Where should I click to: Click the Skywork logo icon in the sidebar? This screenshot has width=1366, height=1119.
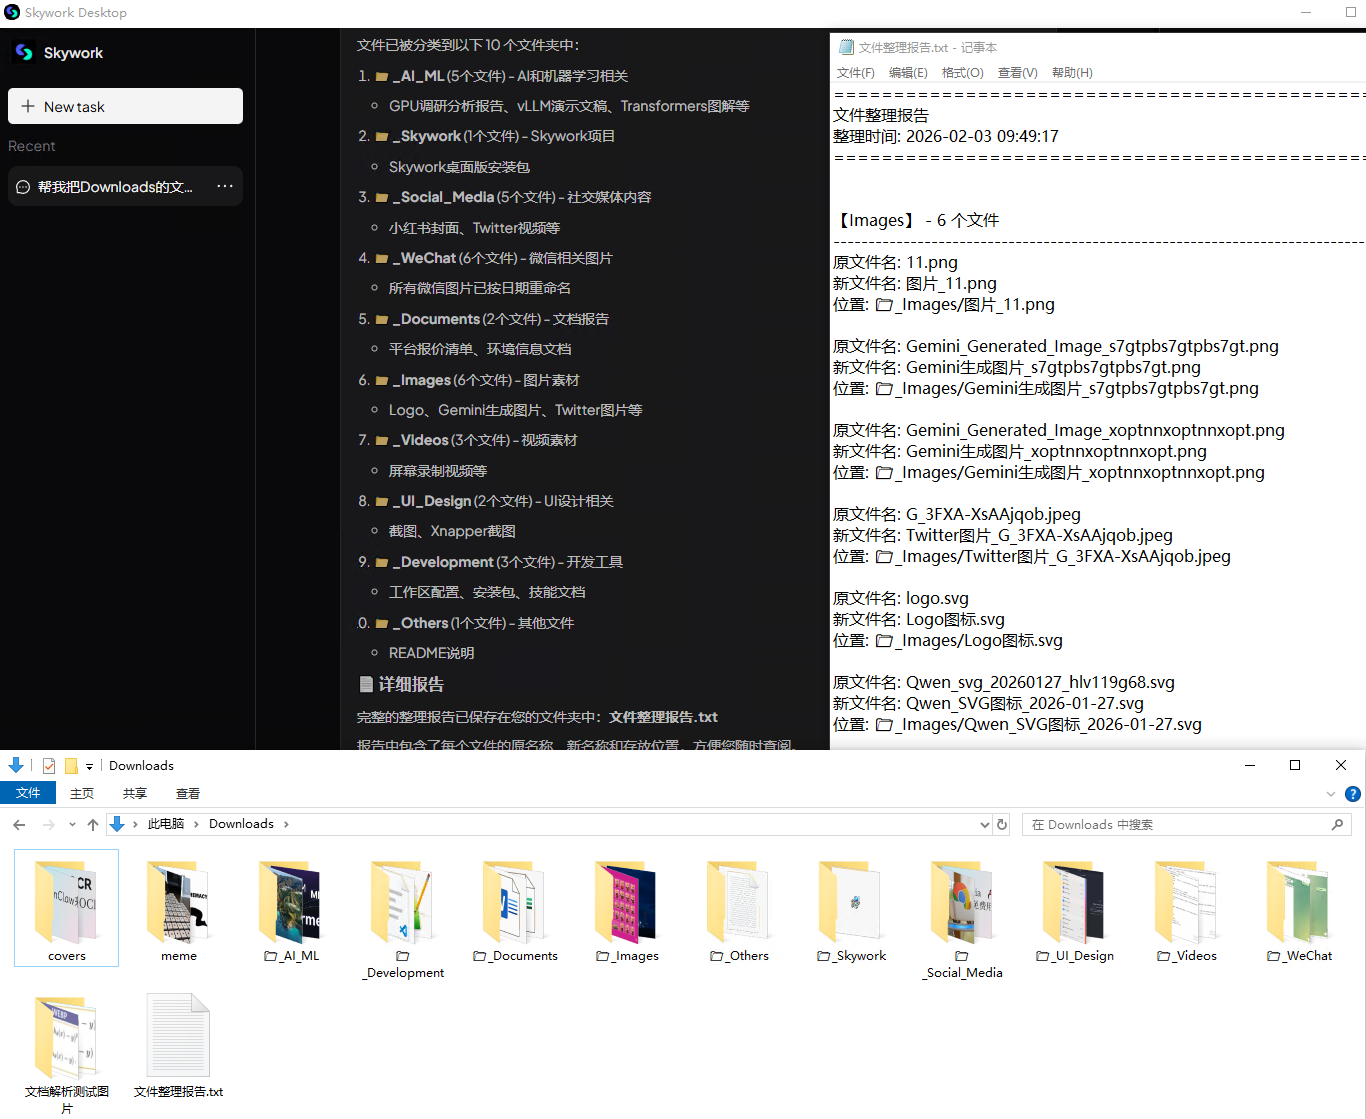tap(24, 52)
